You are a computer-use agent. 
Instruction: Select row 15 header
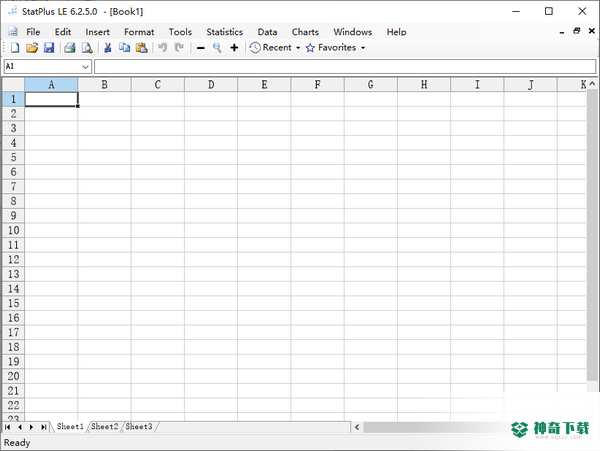click(13, 303)
